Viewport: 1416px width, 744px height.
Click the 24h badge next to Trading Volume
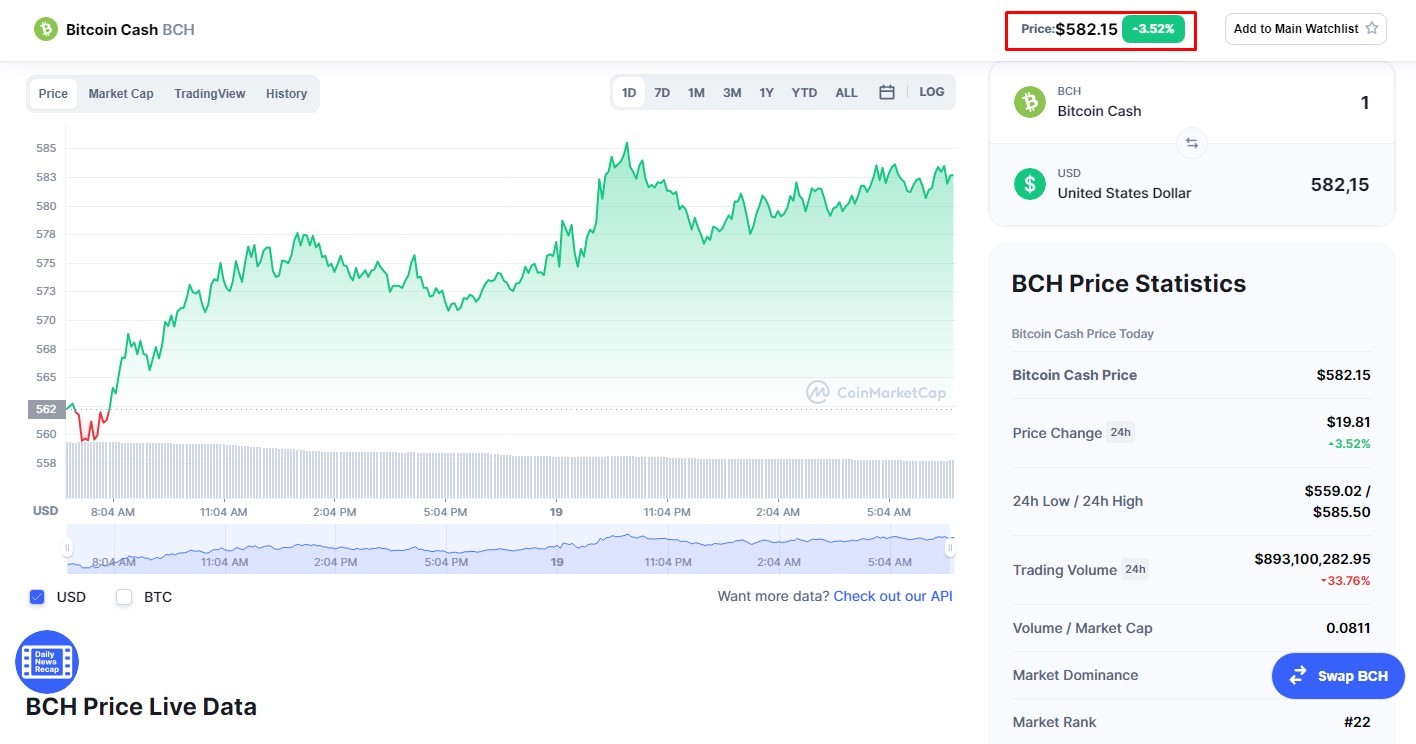coord(1135,570)
